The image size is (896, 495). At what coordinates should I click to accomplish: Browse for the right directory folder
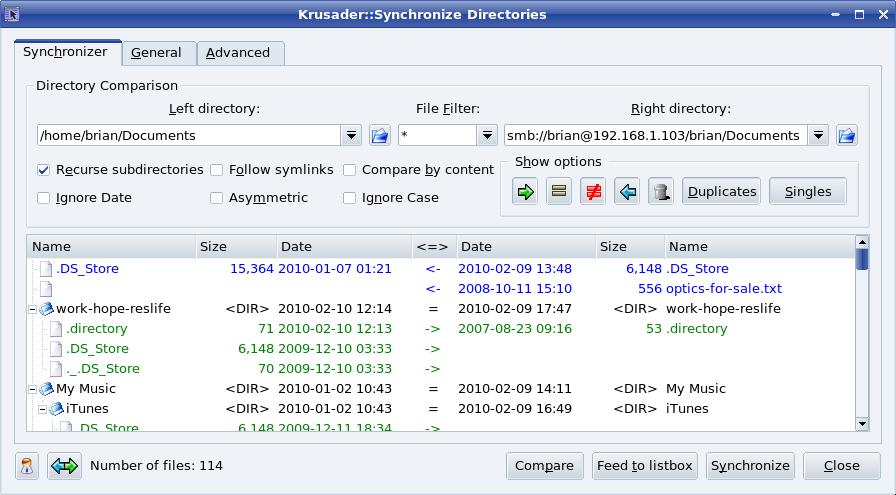[x=846, y=135]
